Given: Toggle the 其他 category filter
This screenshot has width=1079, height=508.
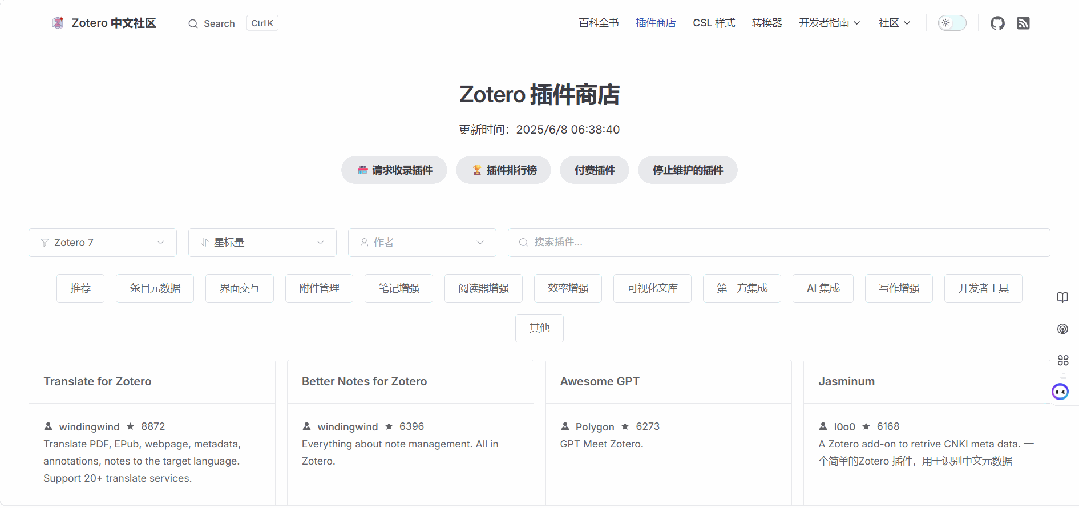Looking at the screenshot, I should [x=540, y=328].
